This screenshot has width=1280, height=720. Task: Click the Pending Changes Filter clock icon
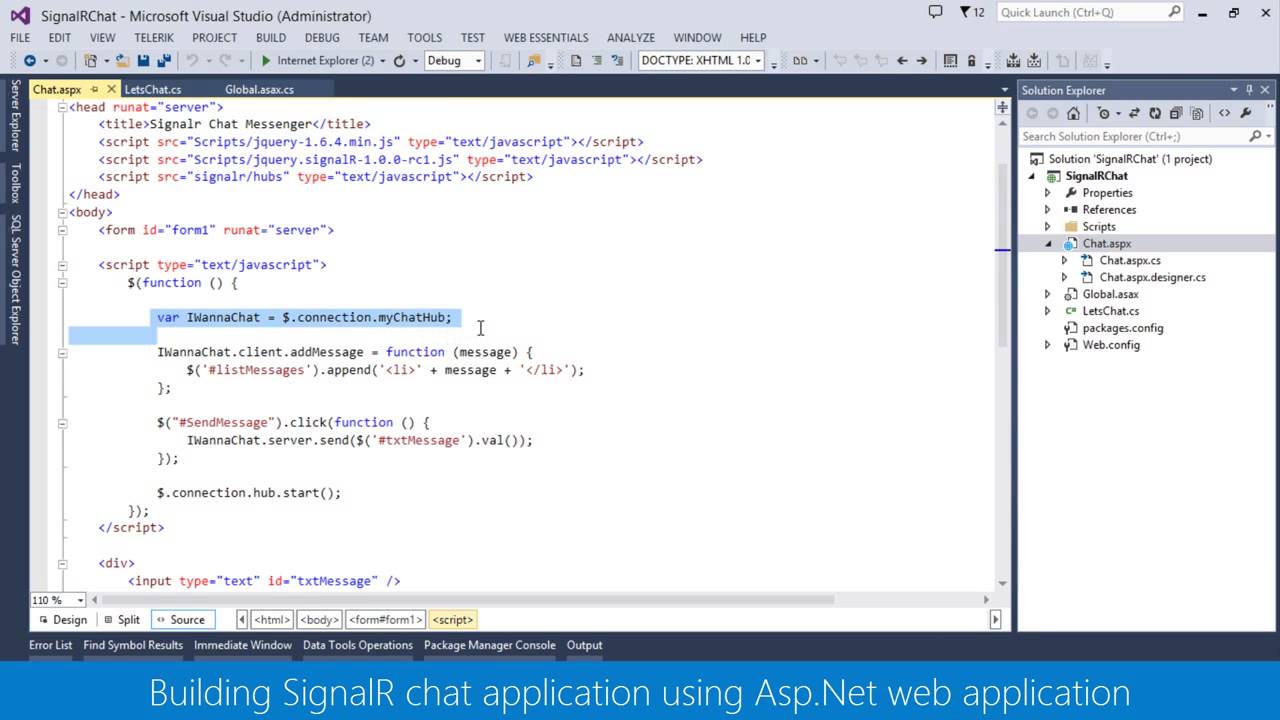point(1103,113)
